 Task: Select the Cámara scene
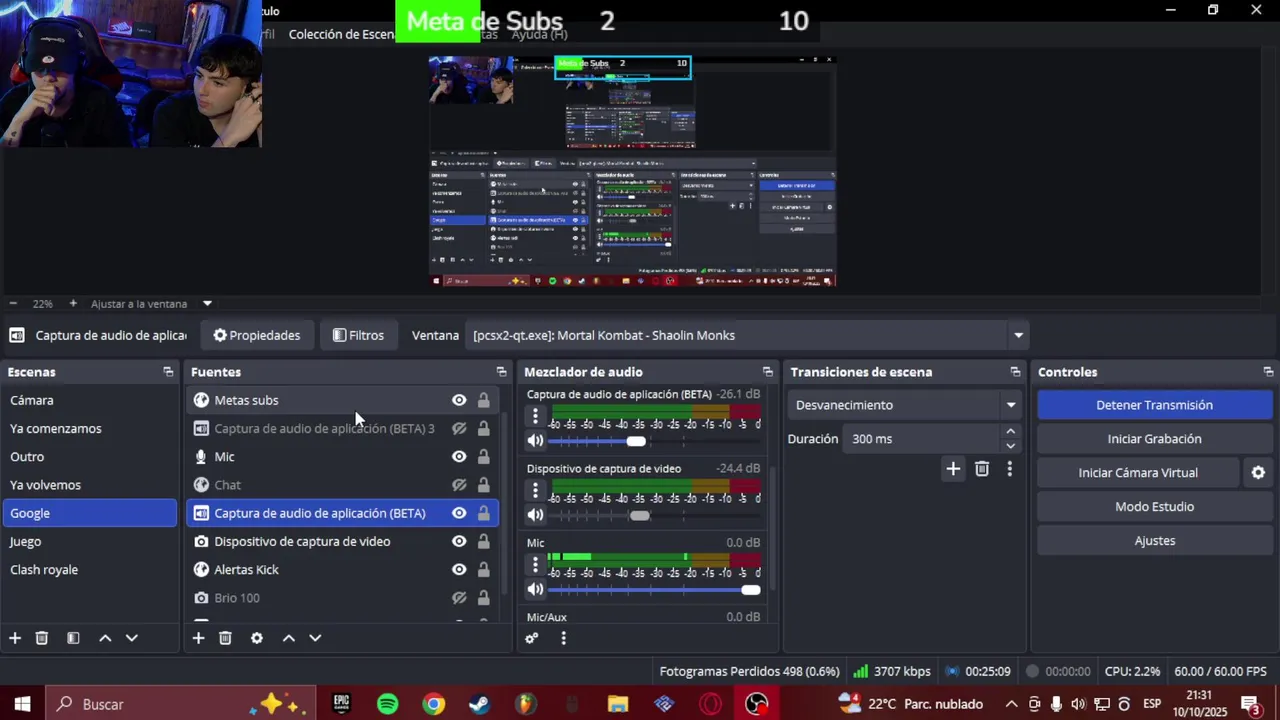pos(90,400)
